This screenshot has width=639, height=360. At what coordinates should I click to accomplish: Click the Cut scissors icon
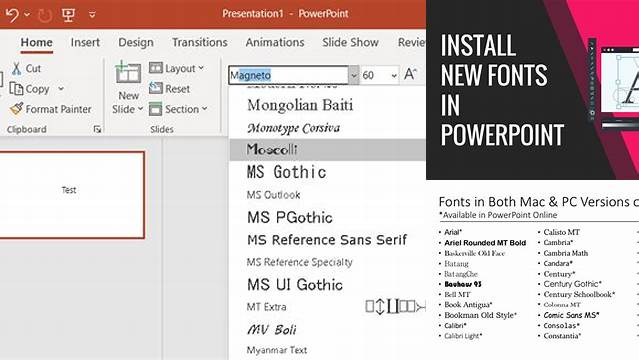(16, 68)
